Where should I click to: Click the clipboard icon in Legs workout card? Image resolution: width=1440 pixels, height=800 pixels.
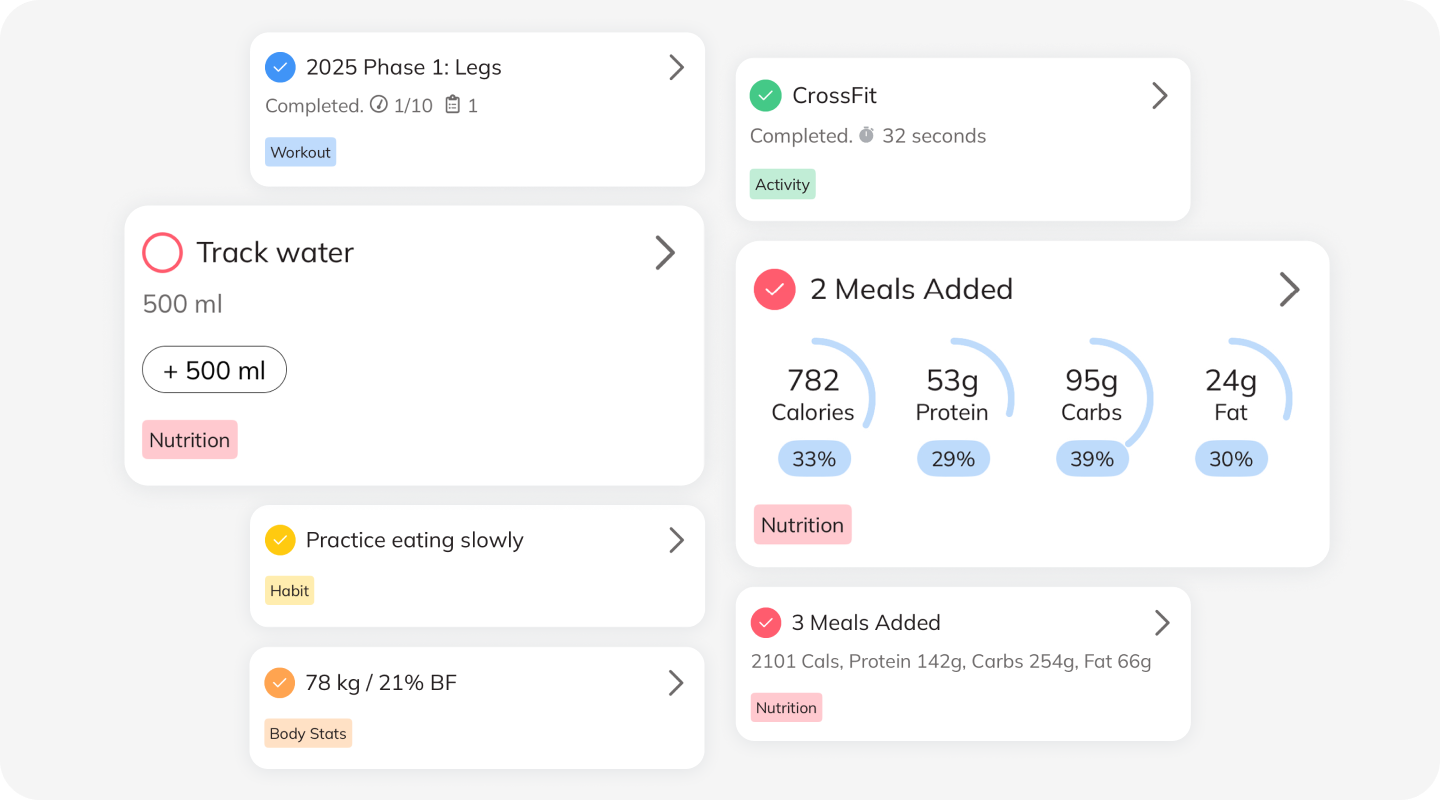(x=453, y=104)
